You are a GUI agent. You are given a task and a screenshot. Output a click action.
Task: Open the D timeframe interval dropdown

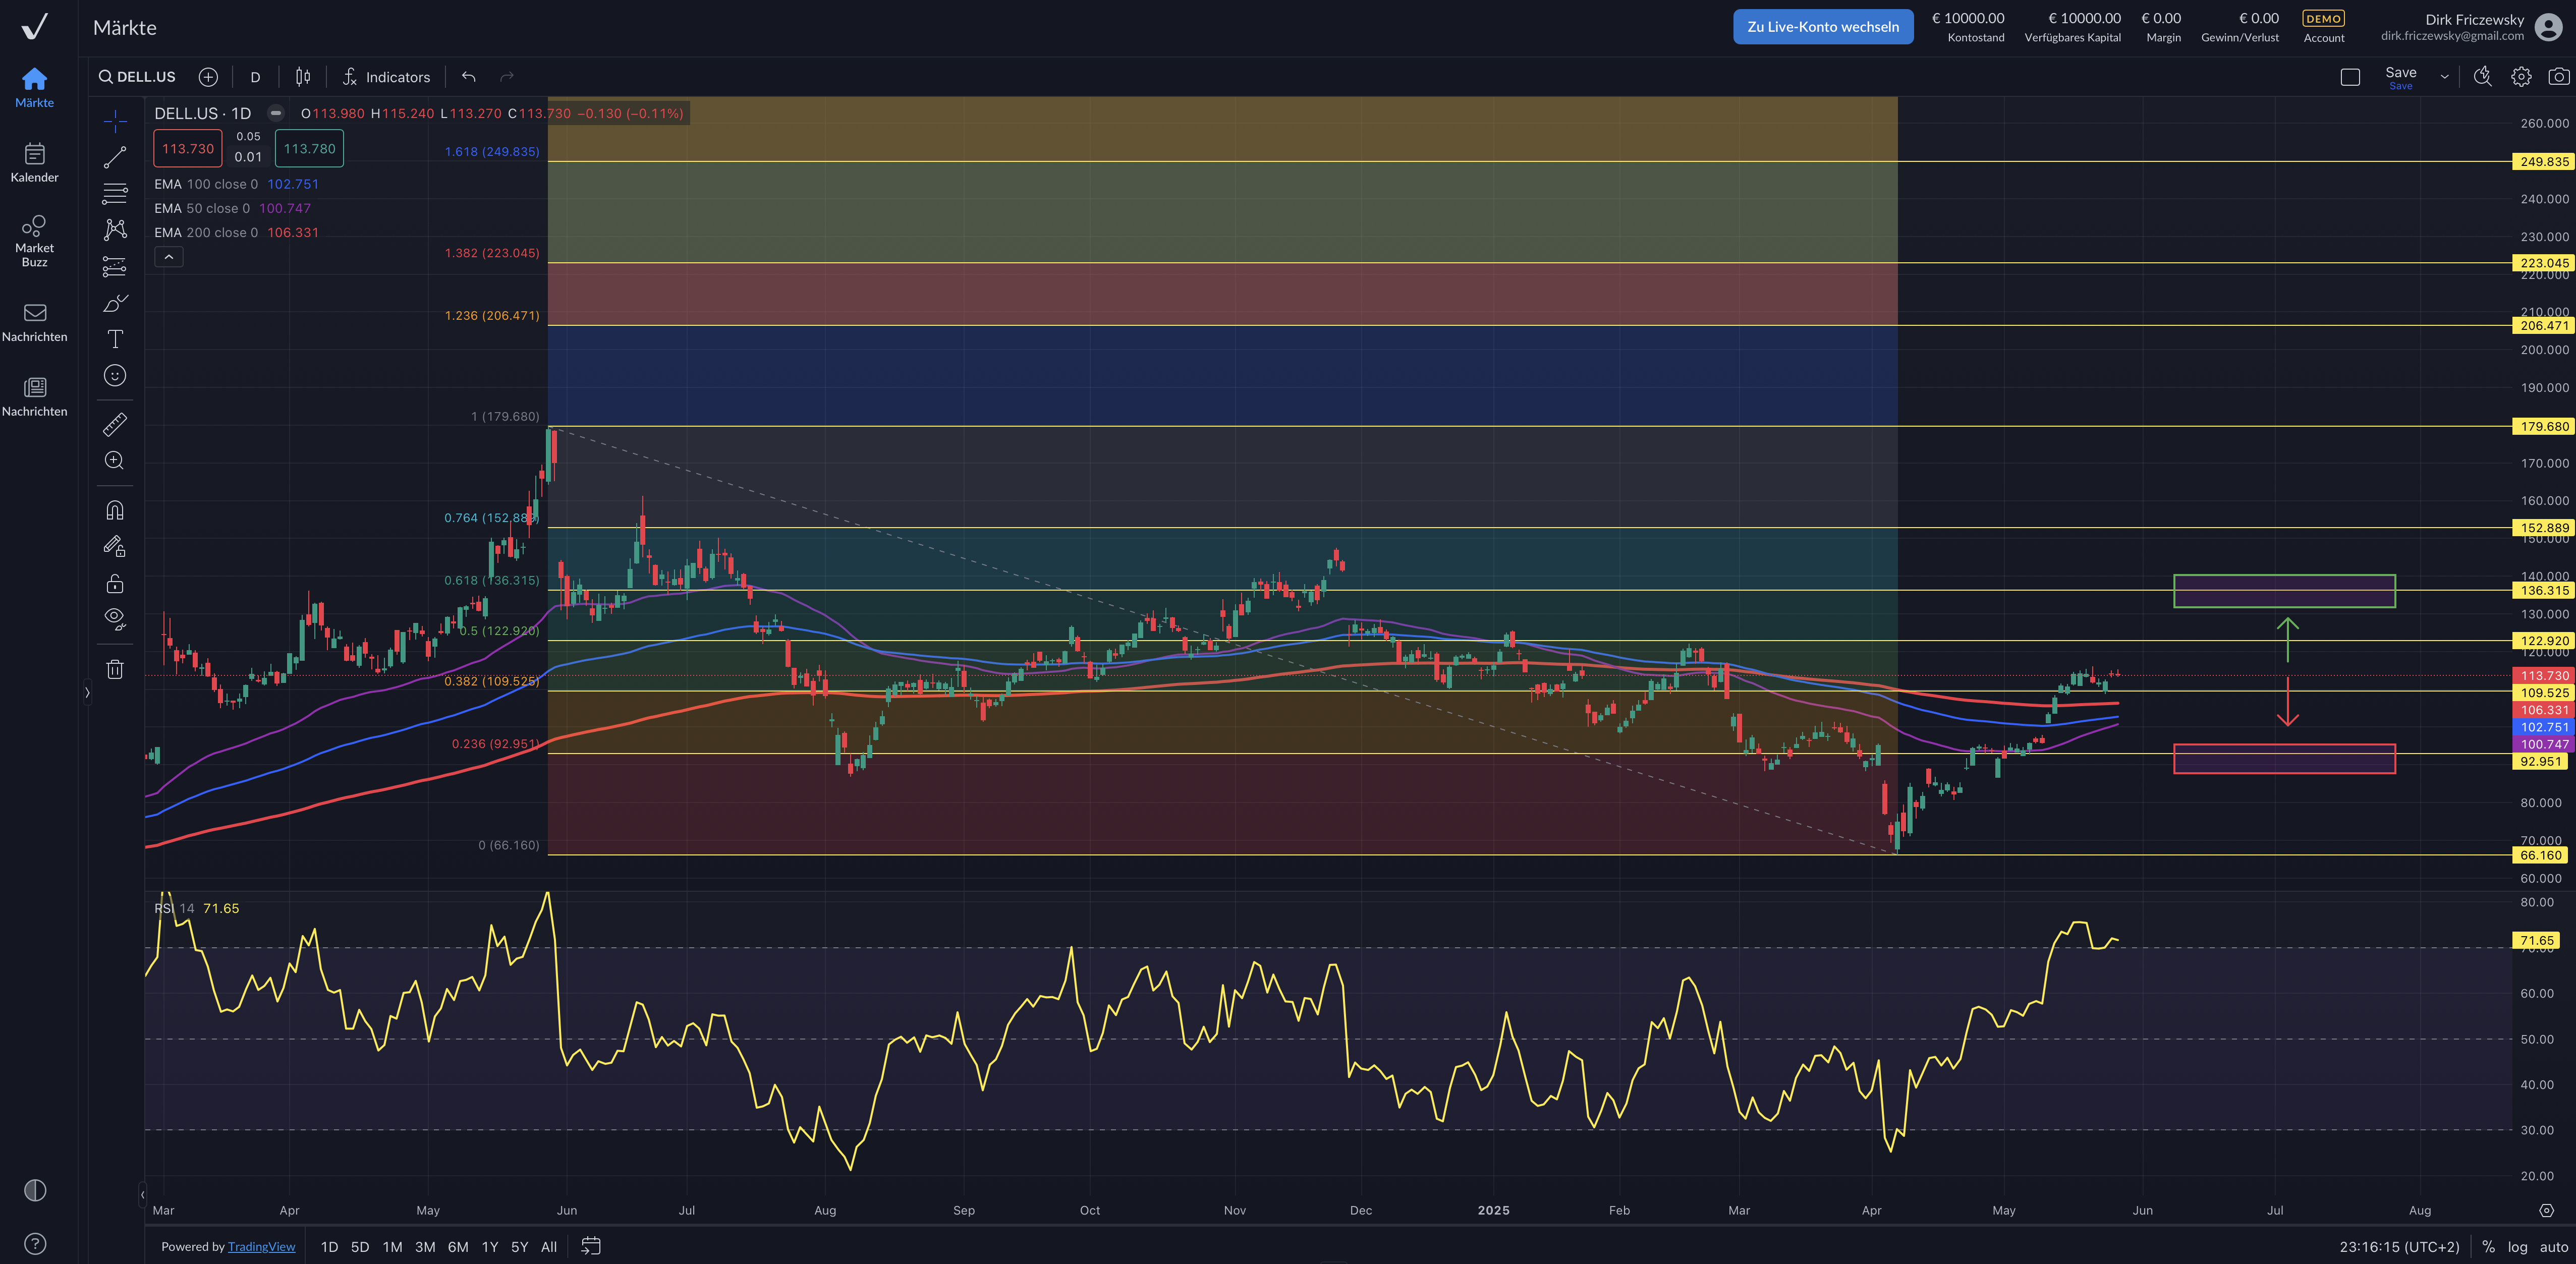point(255,77)
